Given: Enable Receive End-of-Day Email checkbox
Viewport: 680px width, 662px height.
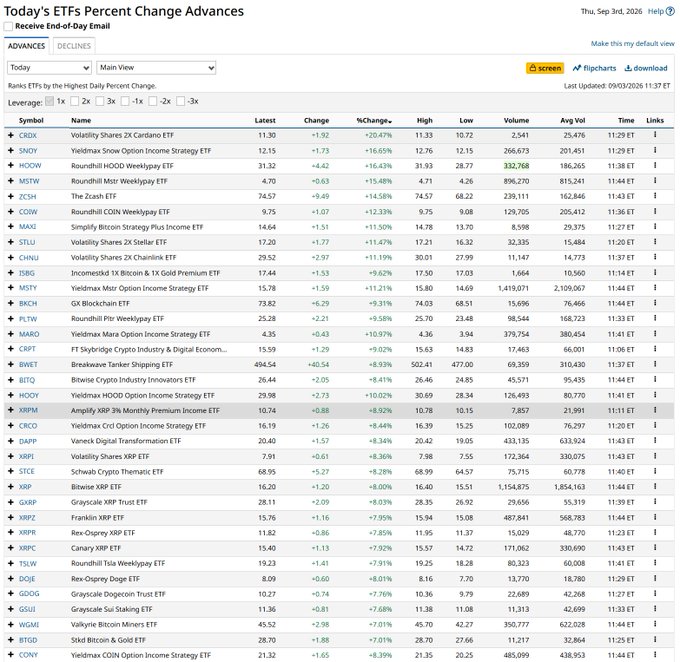Looking at the screenshot, I should [x=8, y=26].
